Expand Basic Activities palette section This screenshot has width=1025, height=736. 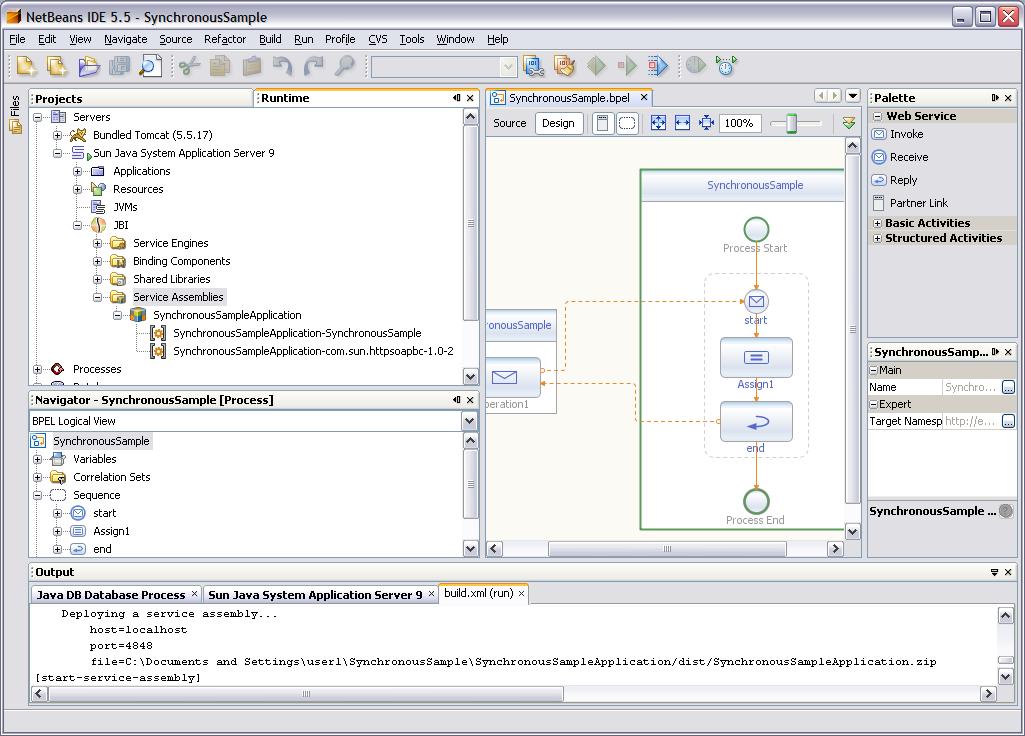(877, 224)
